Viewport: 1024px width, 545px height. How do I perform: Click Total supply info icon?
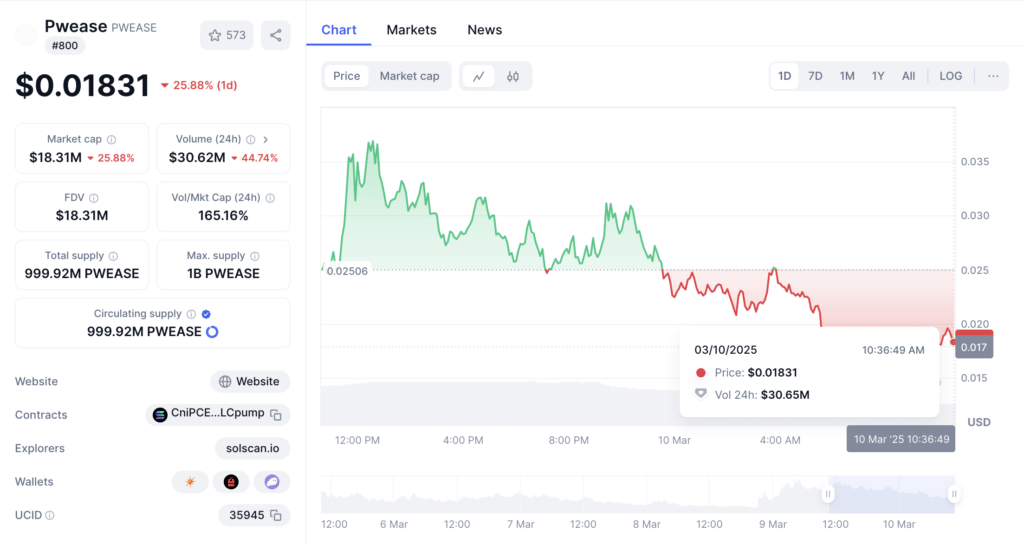[x=114, y=256]
